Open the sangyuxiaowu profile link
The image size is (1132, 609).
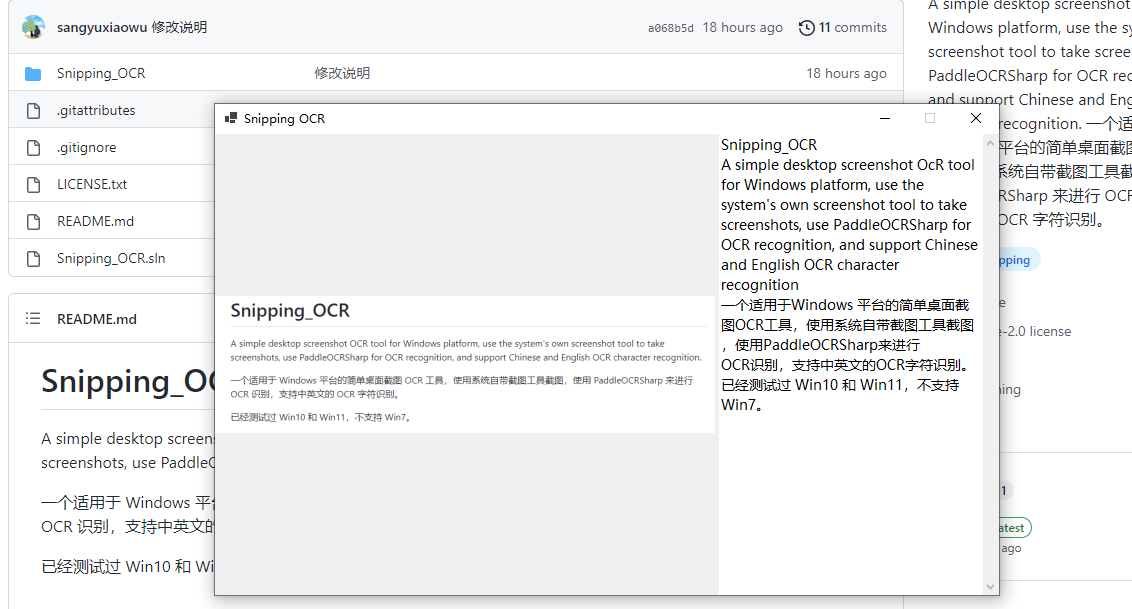tap(102, 27)
